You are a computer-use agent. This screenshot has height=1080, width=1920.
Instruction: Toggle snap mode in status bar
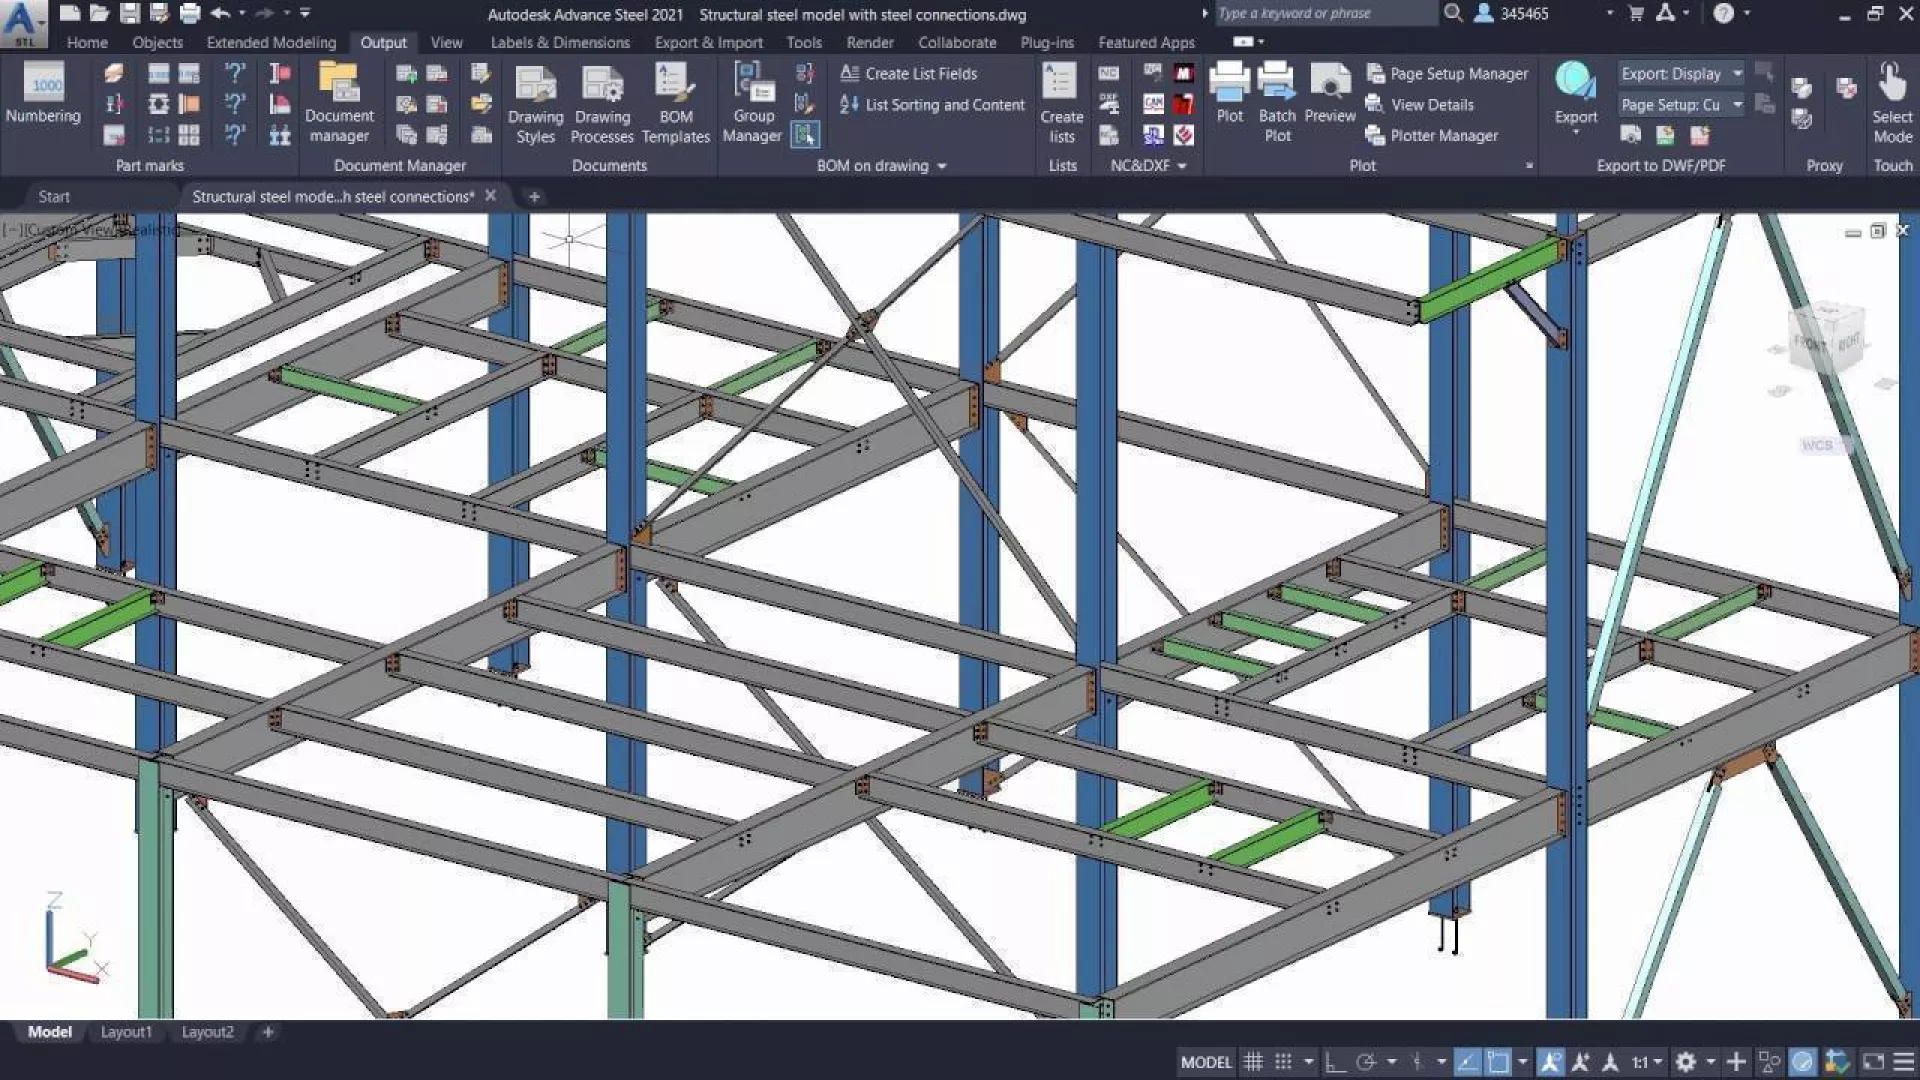point(1284,1062)
